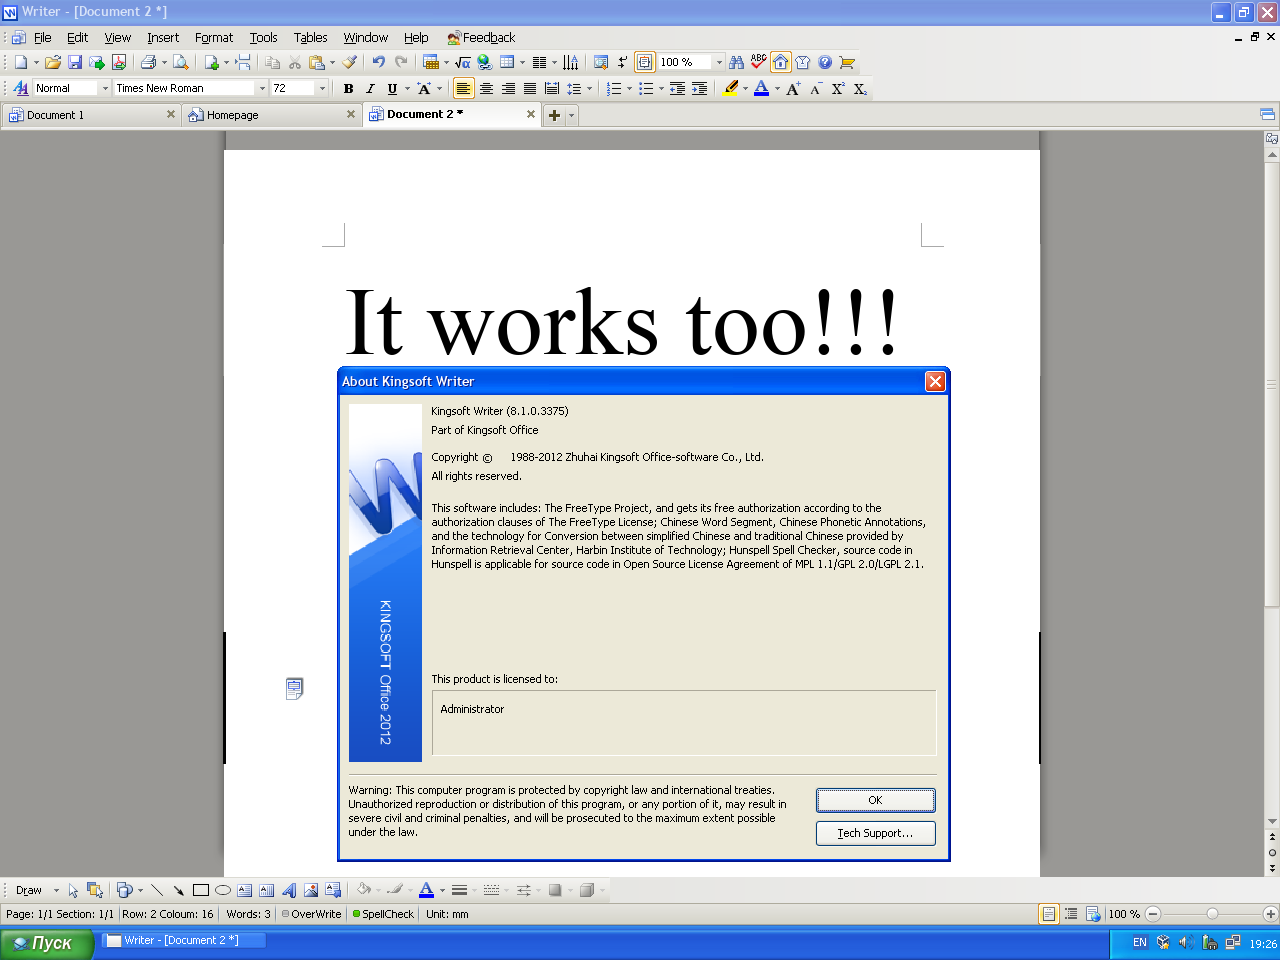Open the Format menu
Image resolution: width=1280 pixels, height=960 pixels.
click(214, 37)
